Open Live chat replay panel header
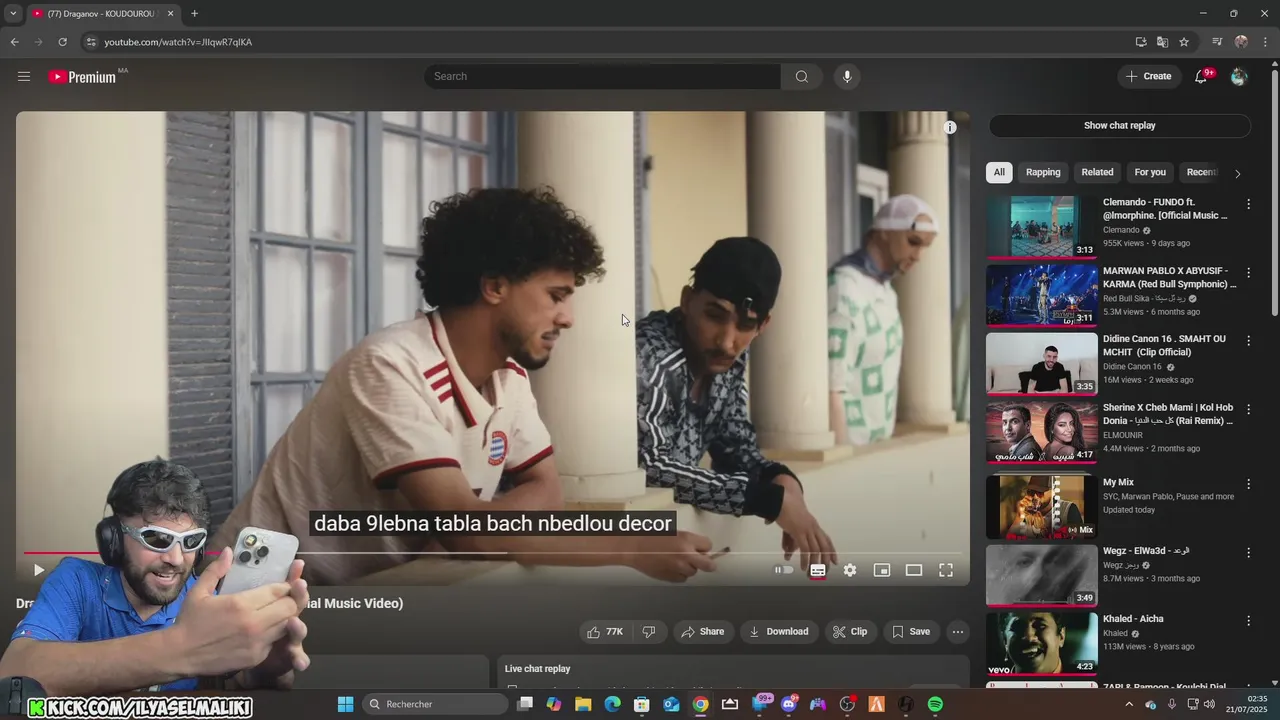Screen dimensions: 1280x720 [537, 669]
